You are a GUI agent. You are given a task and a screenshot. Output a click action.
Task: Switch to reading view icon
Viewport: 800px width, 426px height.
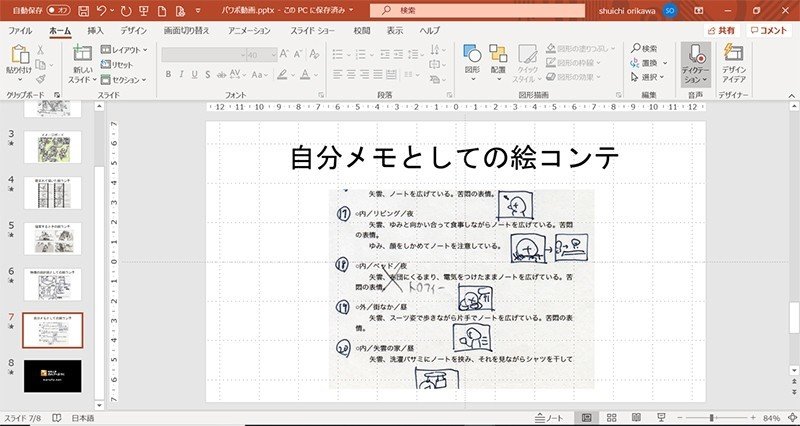[x=636, y=418]
